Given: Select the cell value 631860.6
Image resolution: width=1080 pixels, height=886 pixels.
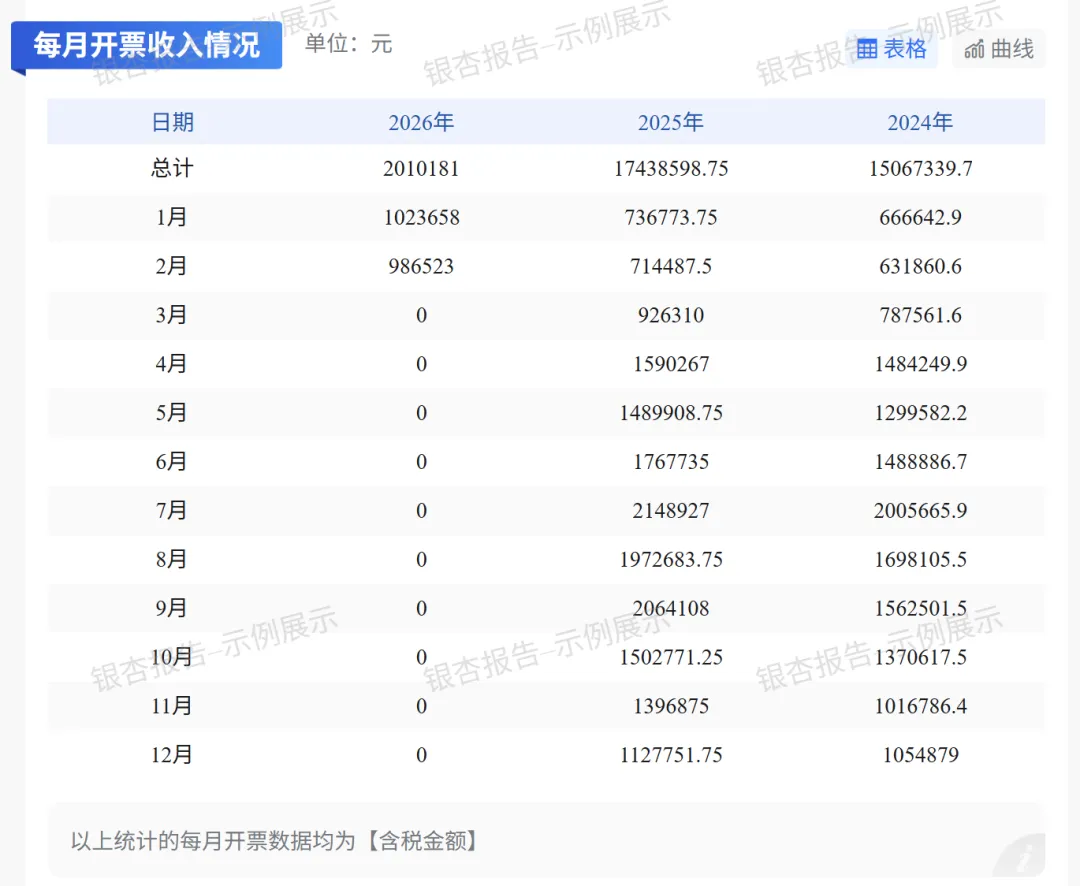Looking at the screenshot, I should tap(920, 267).
